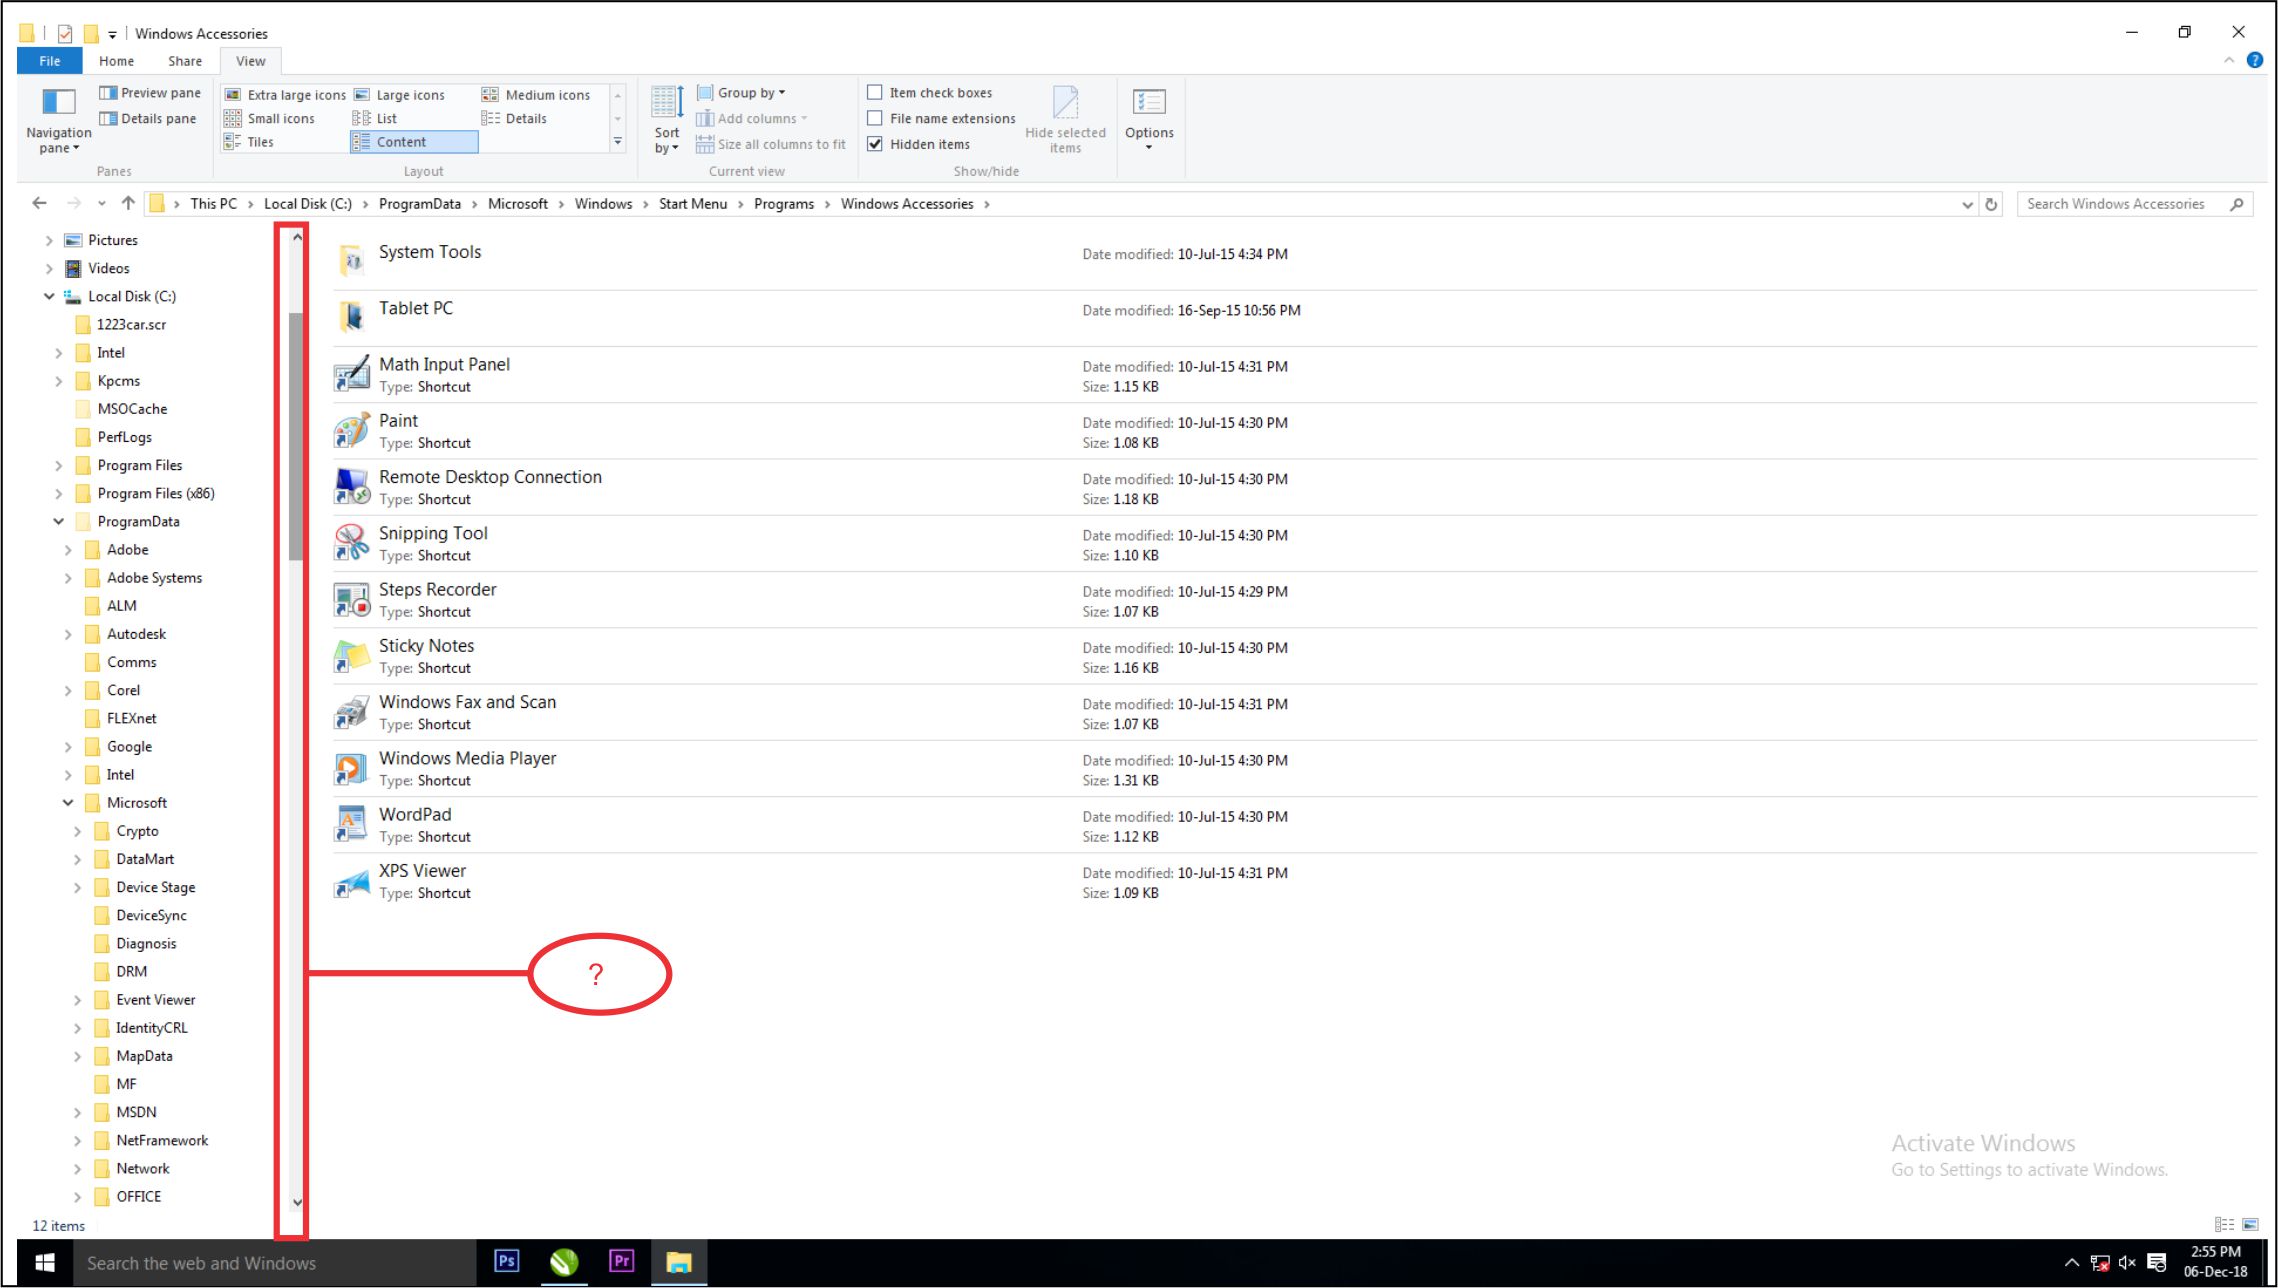Click the Search Windows Accessories field
The image size is (2278, 1288).
pos(2116,204)
